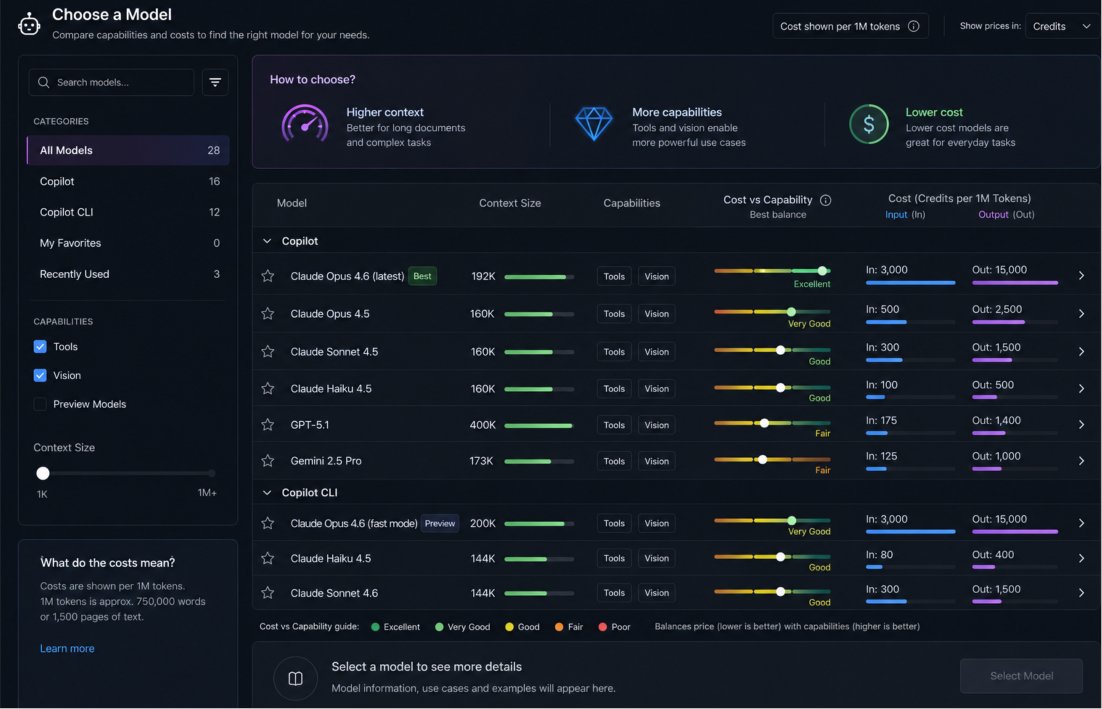This screenshot has height=709, width=1102.
Task: Select the All Models category
Action: 128,150
